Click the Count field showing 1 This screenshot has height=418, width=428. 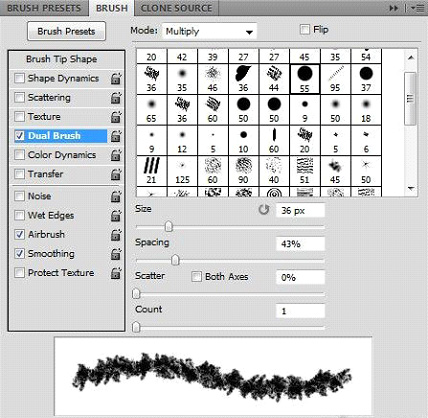(300, 311)
